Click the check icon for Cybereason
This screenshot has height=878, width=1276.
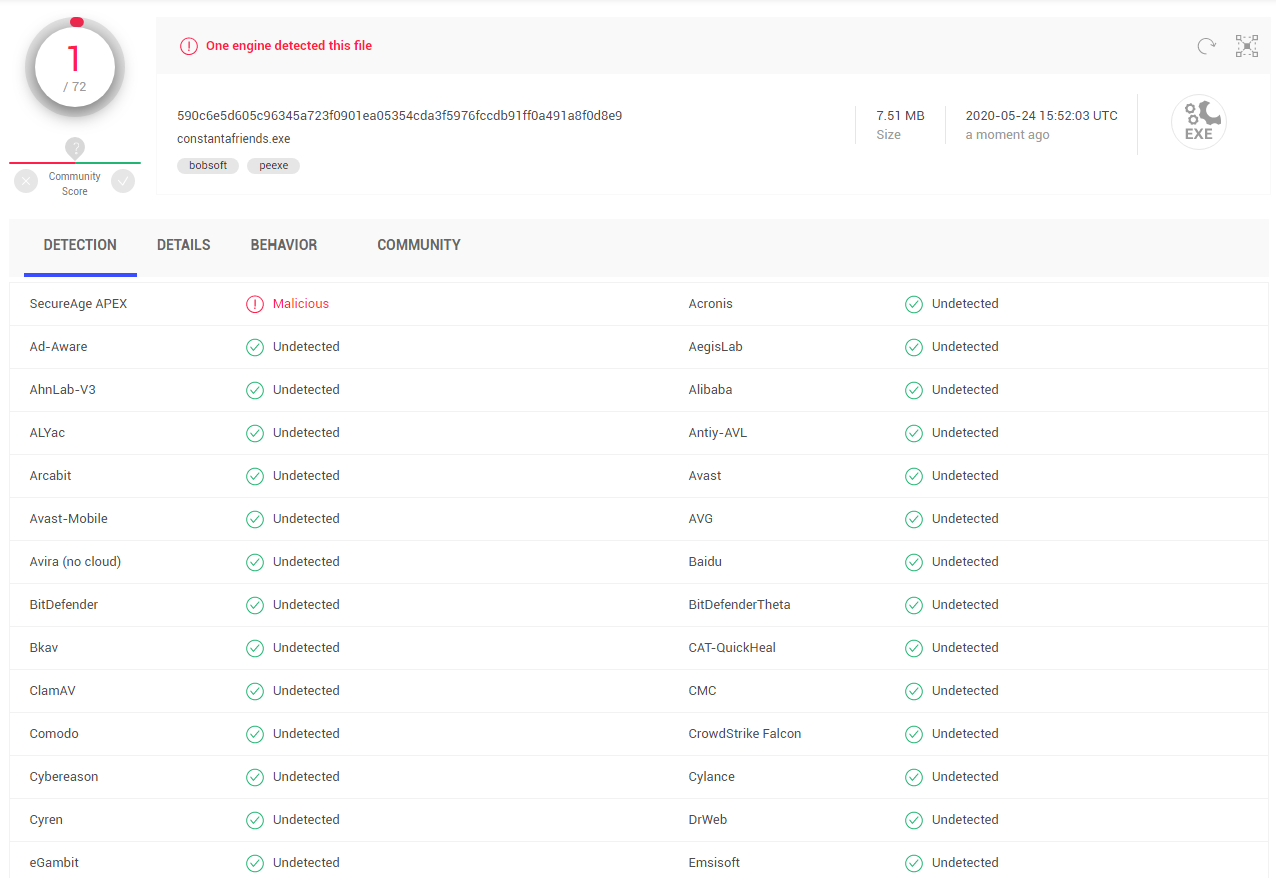pyautogui.click(x=255, y=777)
